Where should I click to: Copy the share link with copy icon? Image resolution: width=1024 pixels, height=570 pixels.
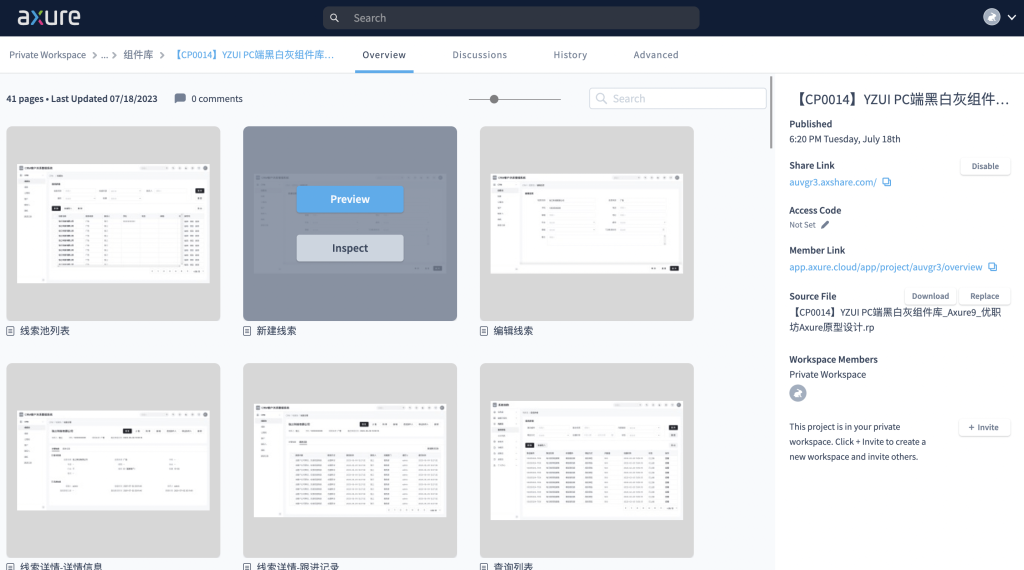(x=887, y=182)
